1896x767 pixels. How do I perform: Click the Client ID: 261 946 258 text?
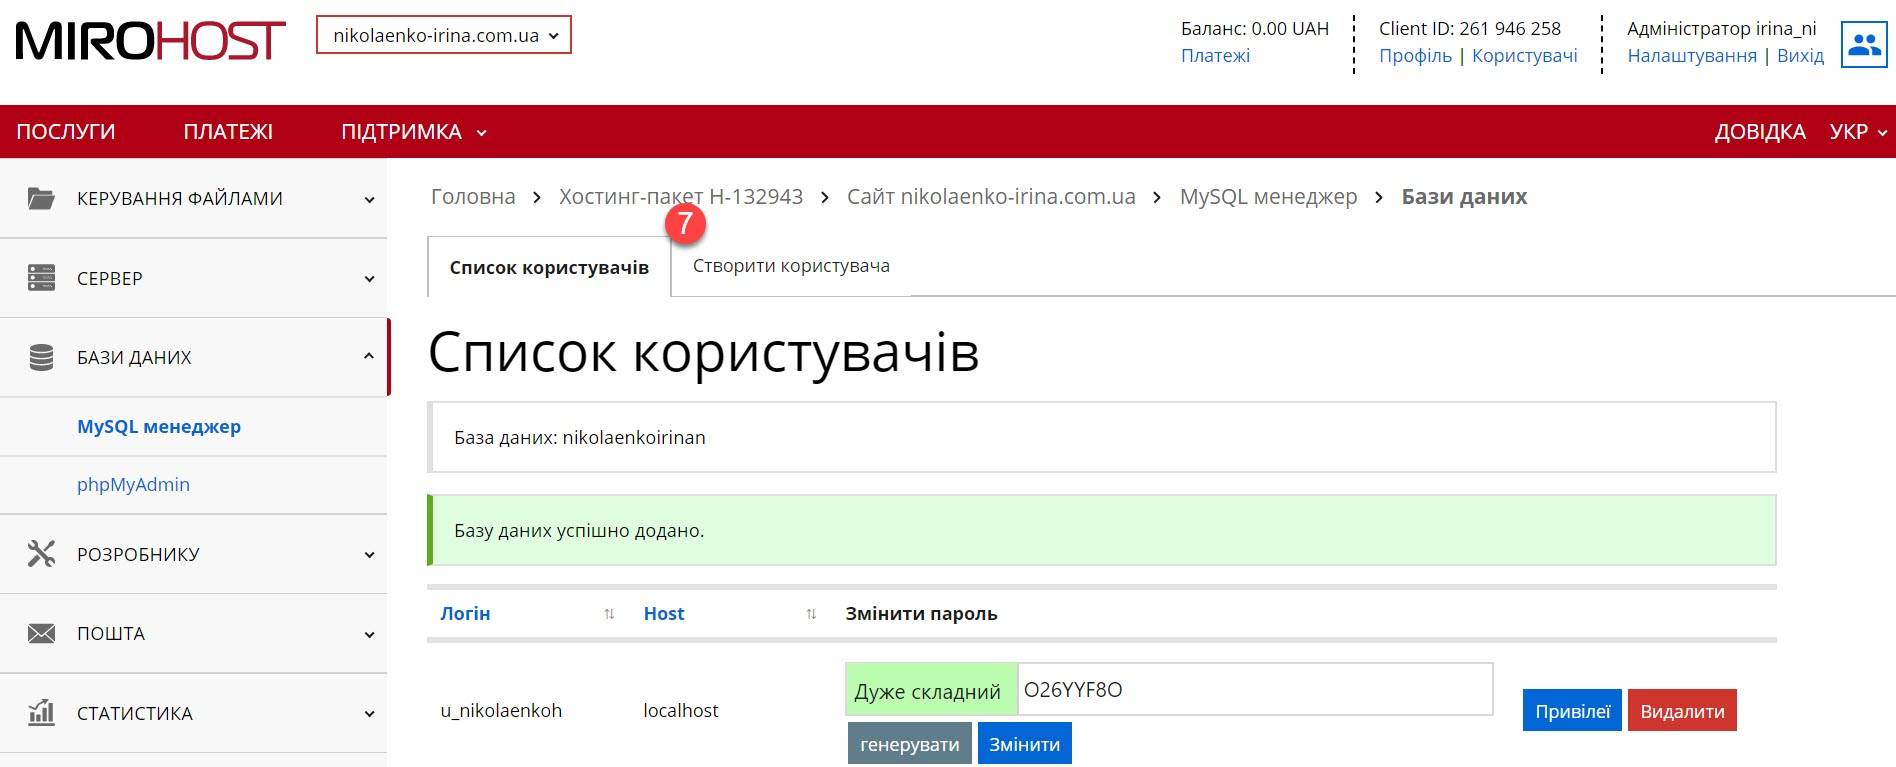[1470, 29]
